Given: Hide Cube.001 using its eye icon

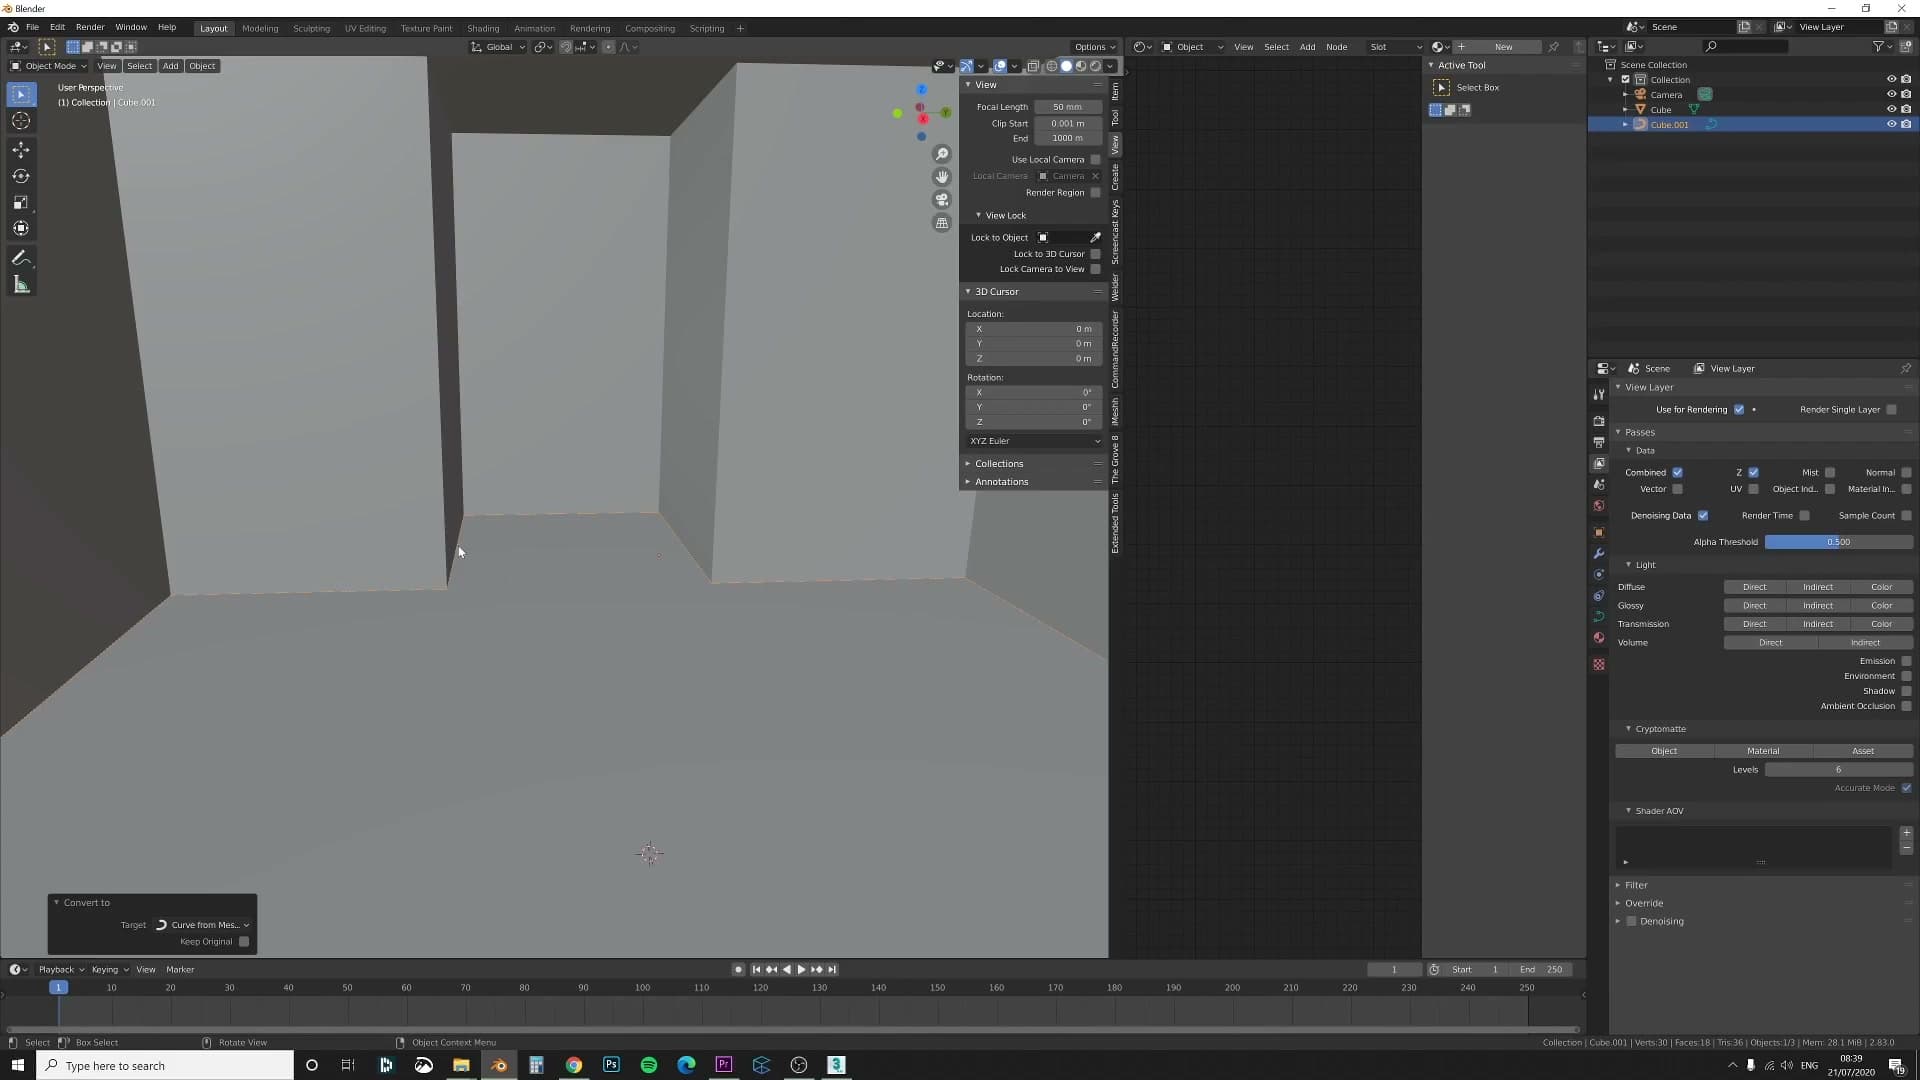Looking at the screenshot, I should (1891, 125).
